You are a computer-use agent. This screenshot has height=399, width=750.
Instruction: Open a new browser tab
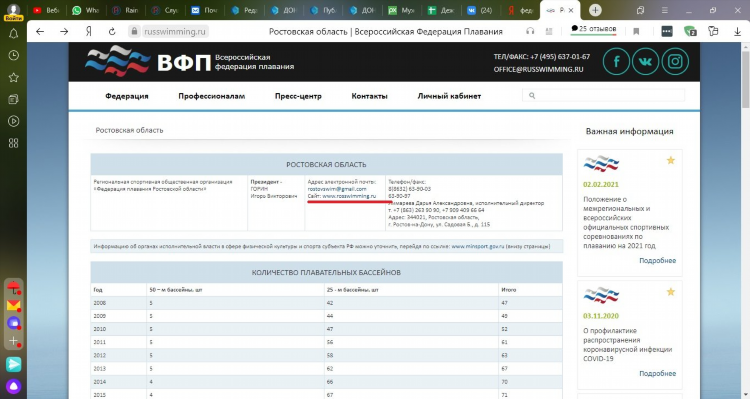click(595, 10)
